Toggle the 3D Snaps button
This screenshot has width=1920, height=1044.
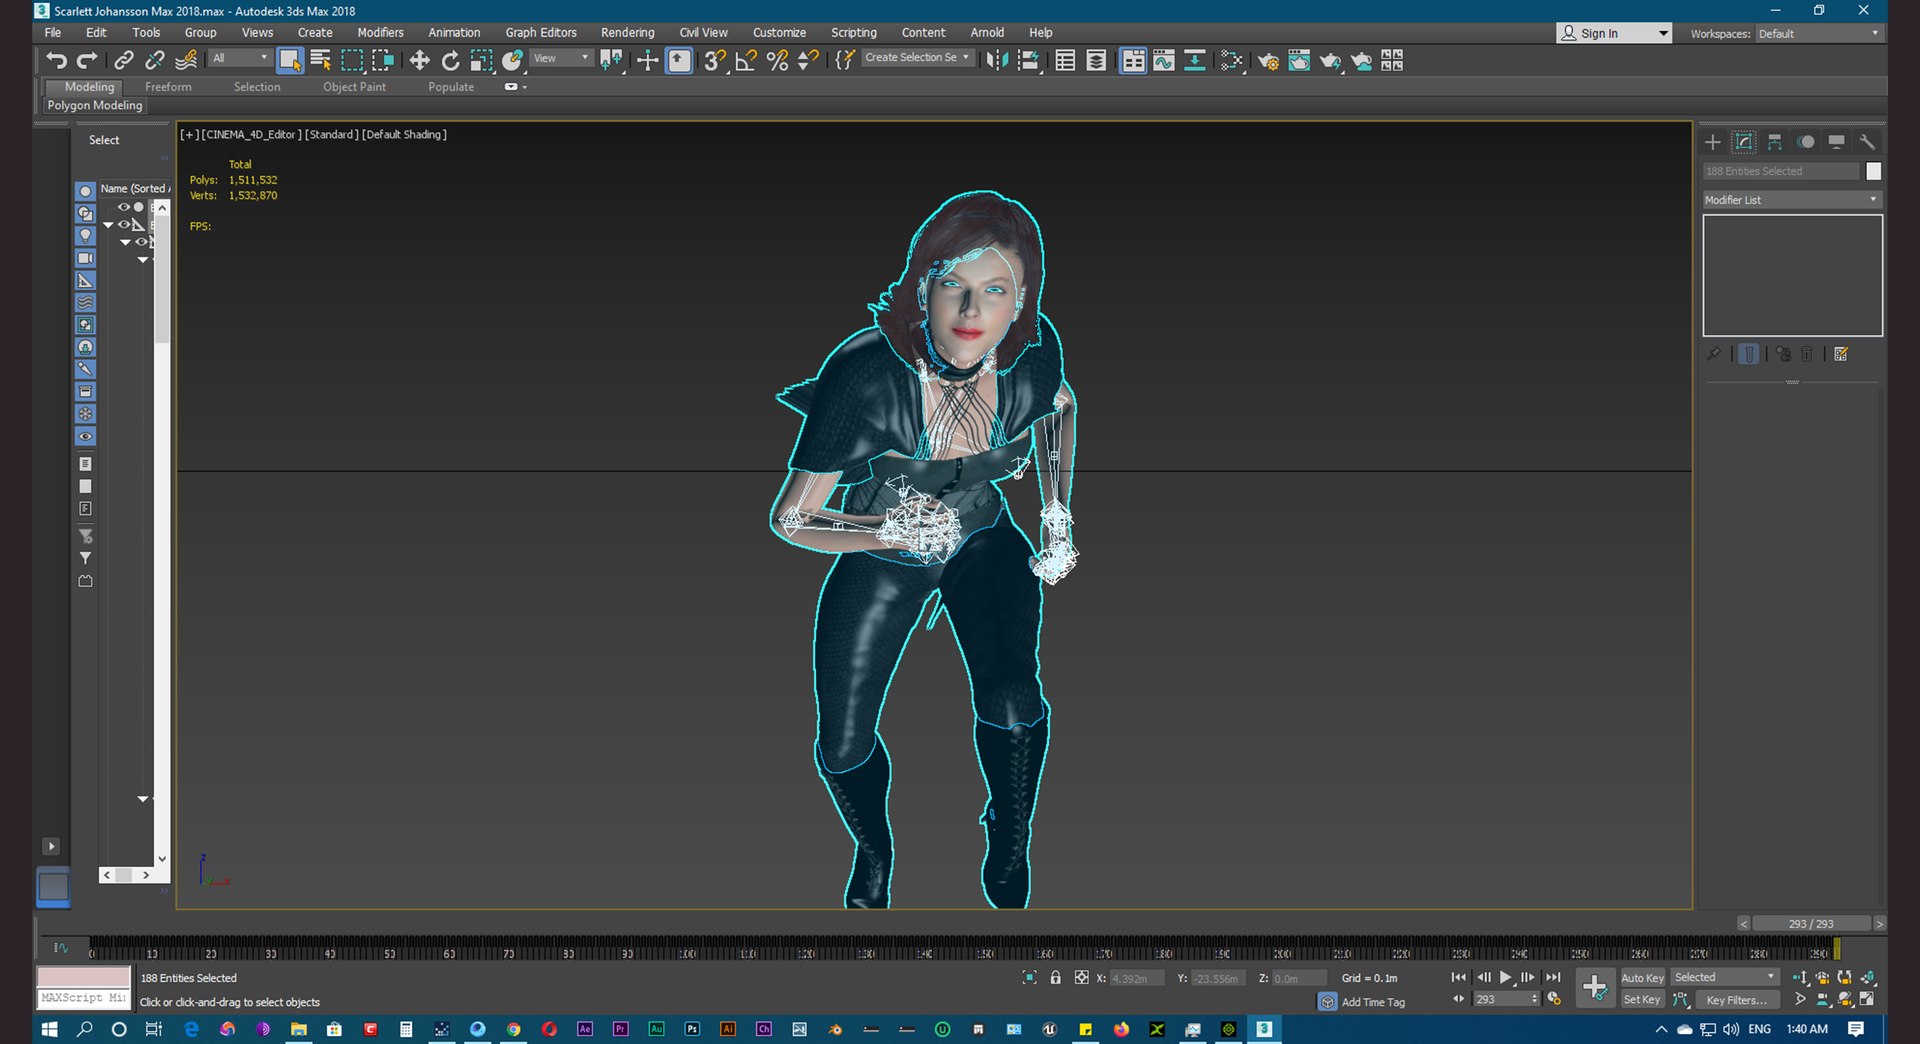tap(714, 61)
